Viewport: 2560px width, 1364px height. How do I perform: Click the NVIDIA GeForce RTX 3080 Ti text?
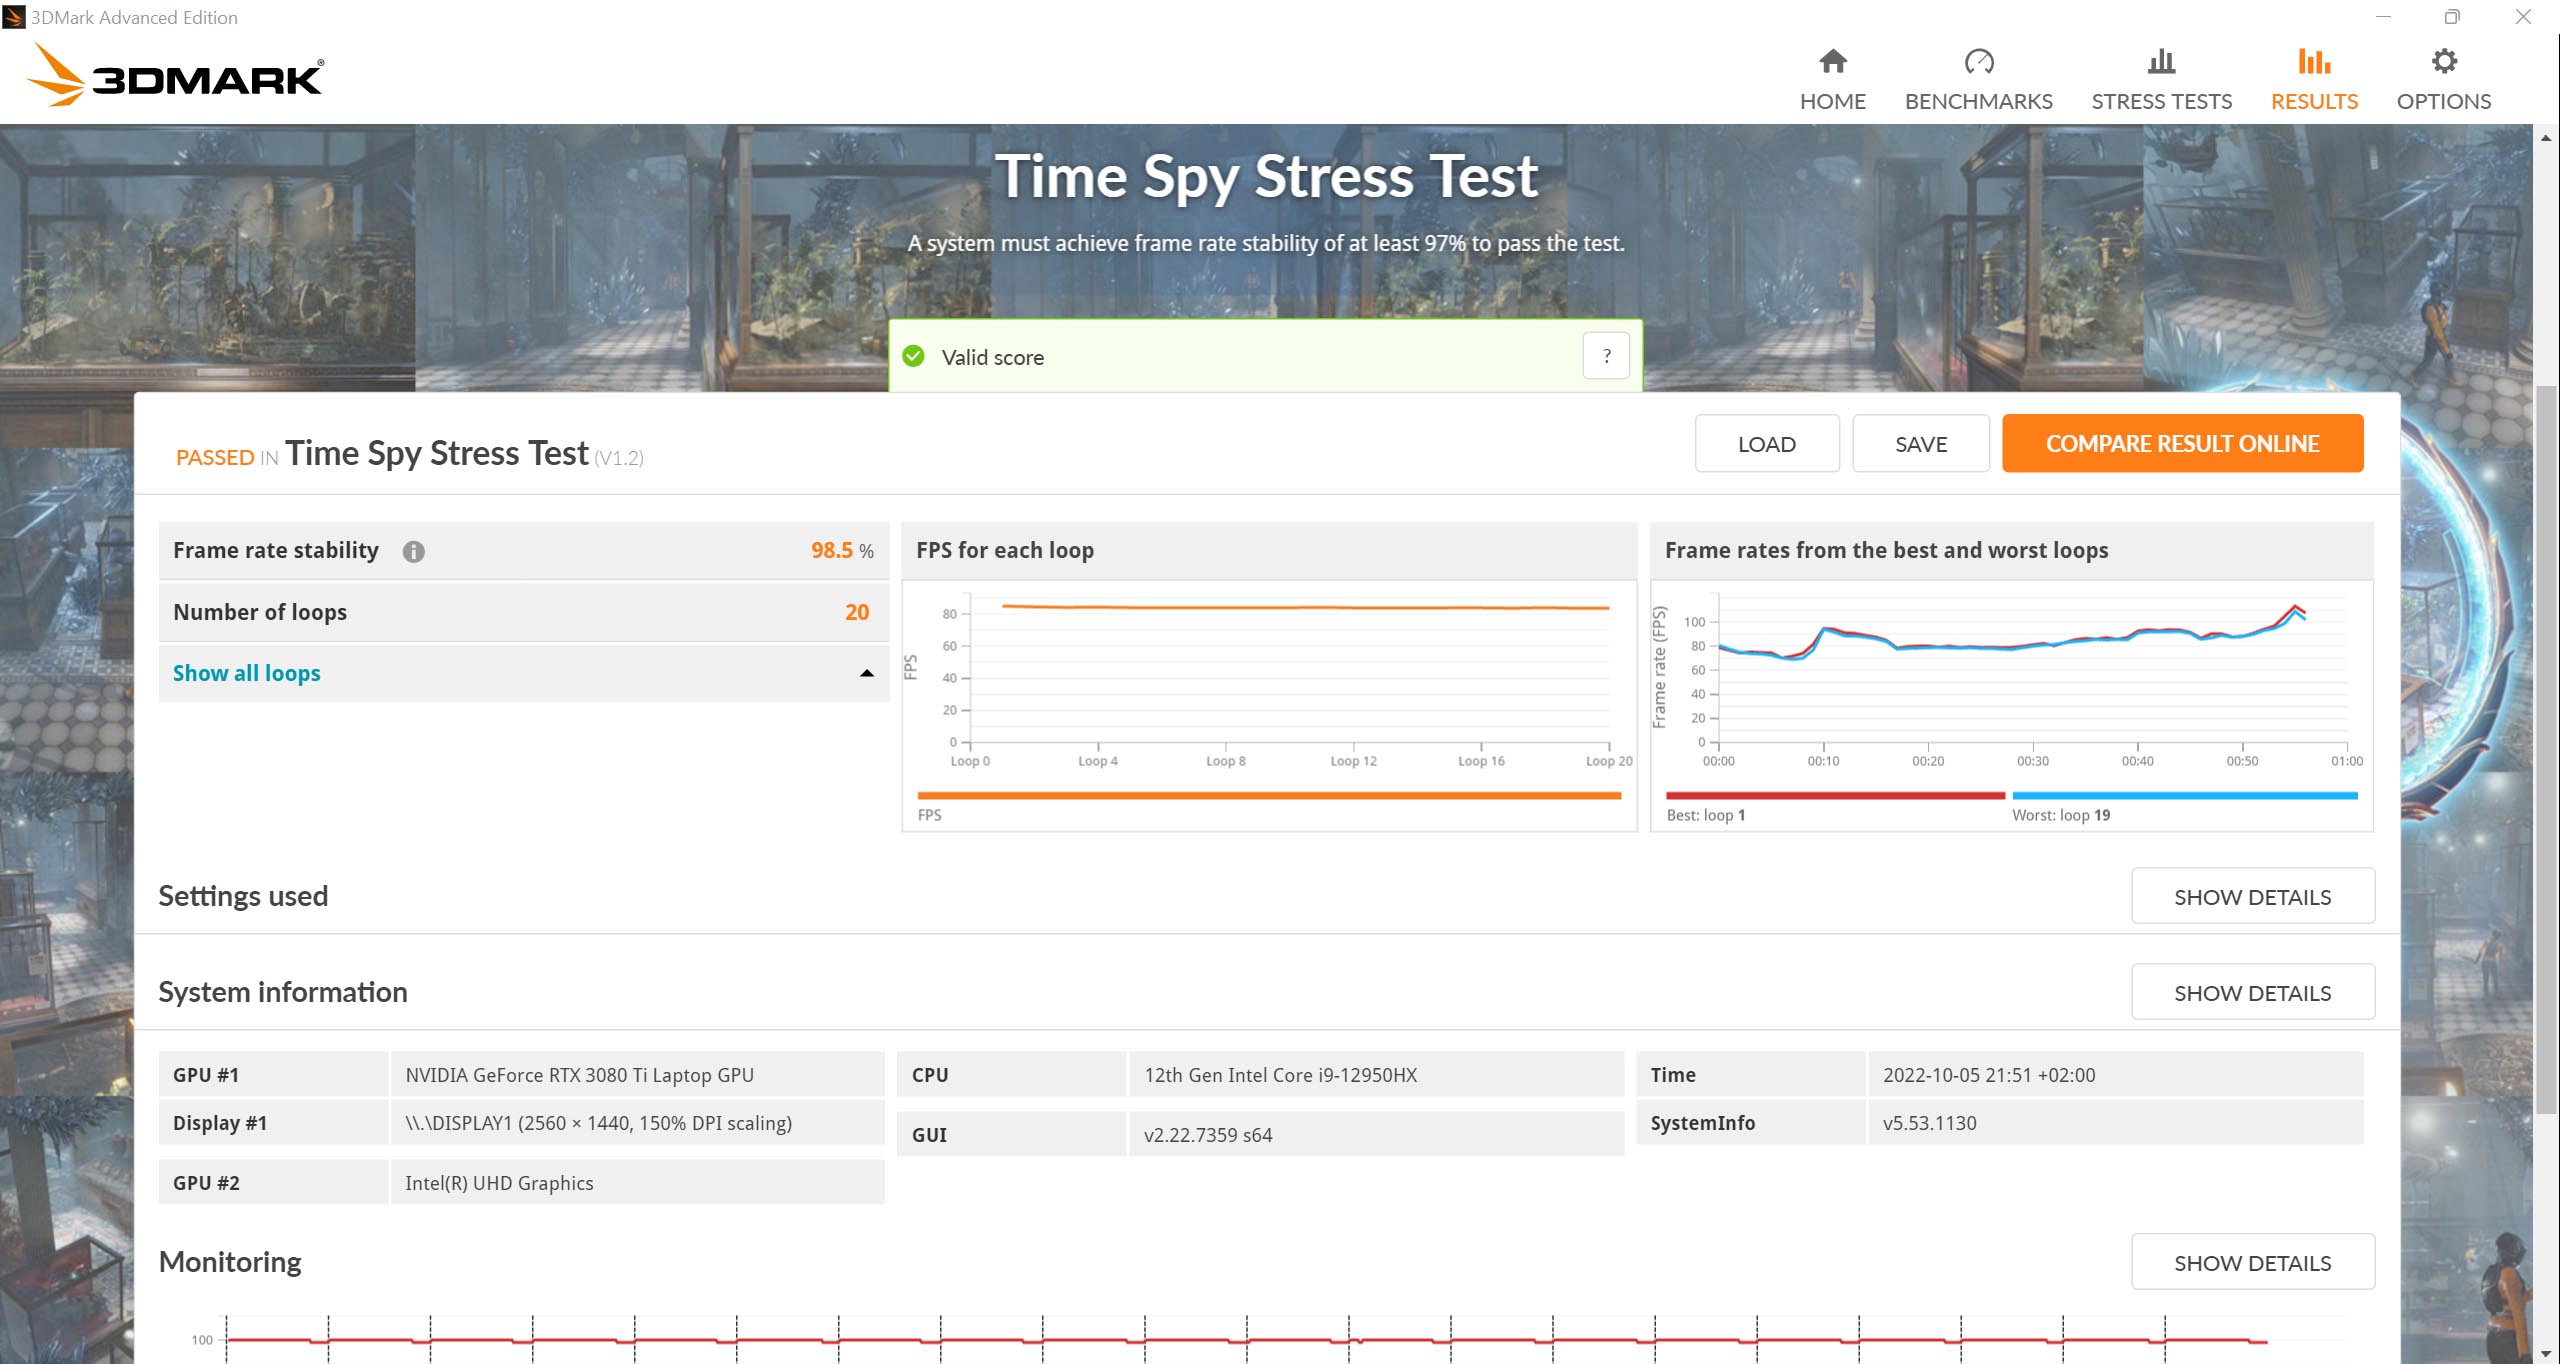point(579,1075)
